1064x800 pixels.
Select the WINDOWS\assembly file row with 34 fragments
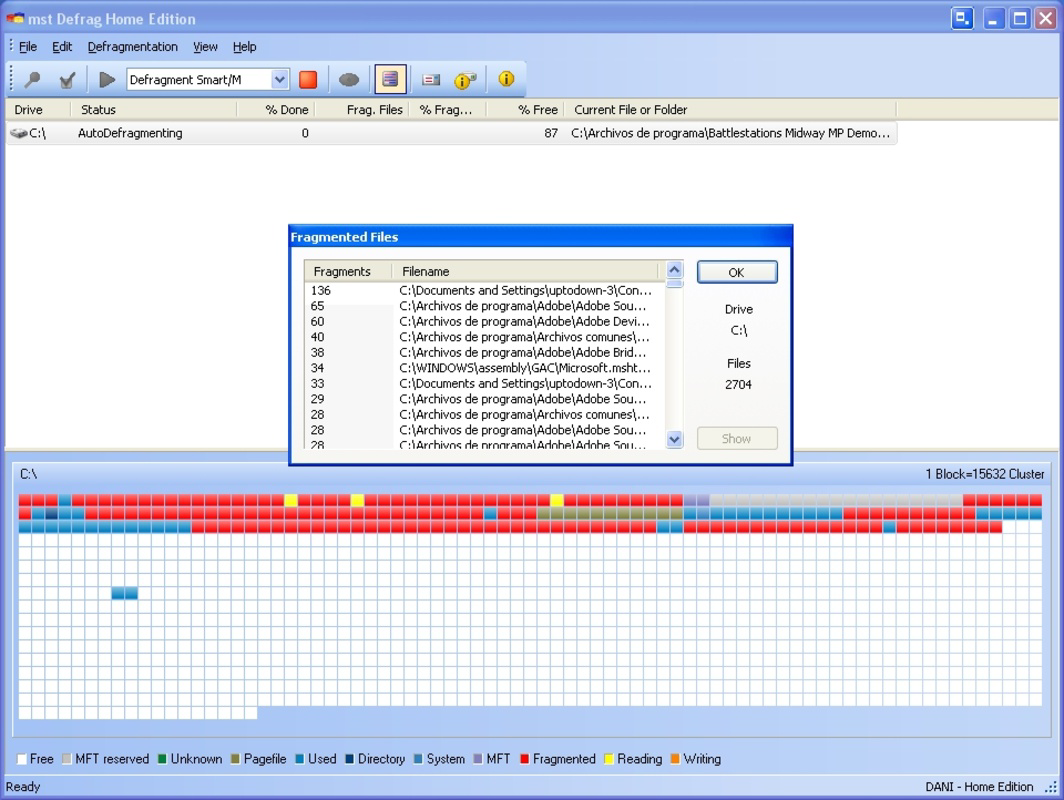pyautogui.click(x=484, y=368)
